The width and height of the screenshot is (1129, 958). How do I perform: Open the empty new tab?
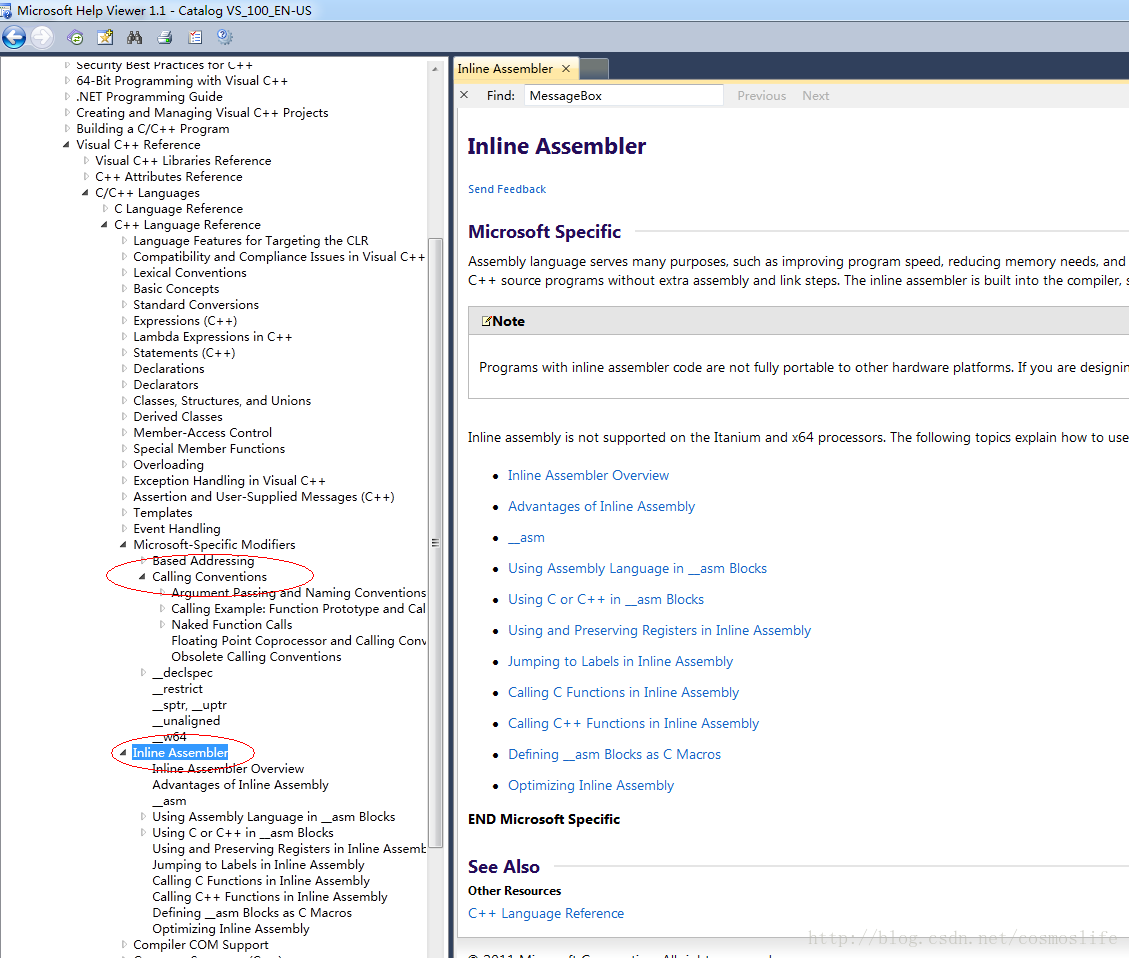click(594, 68)
